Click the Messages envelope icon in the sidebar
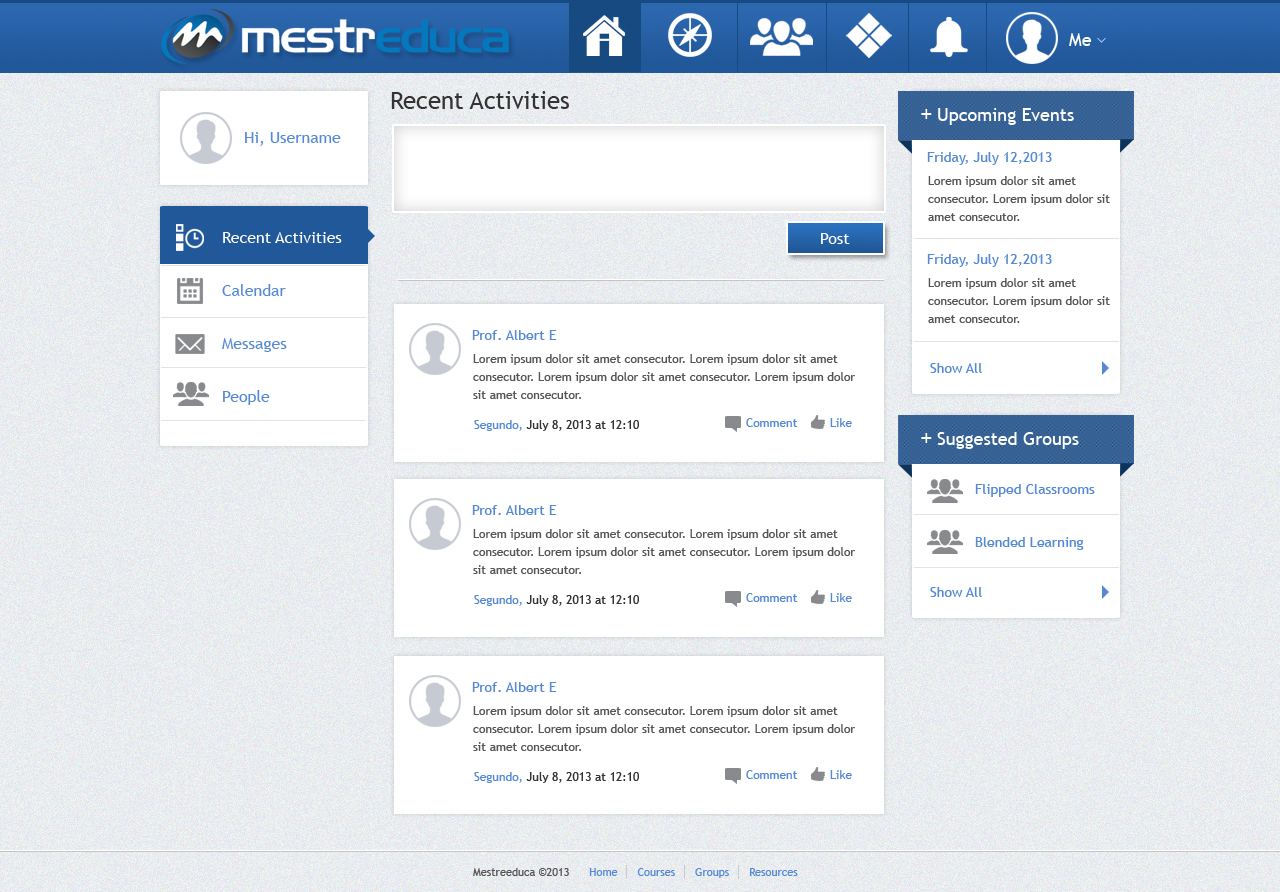Image resolution: width=1280 pixels, height=892 pixels. (x=190, y=342)
